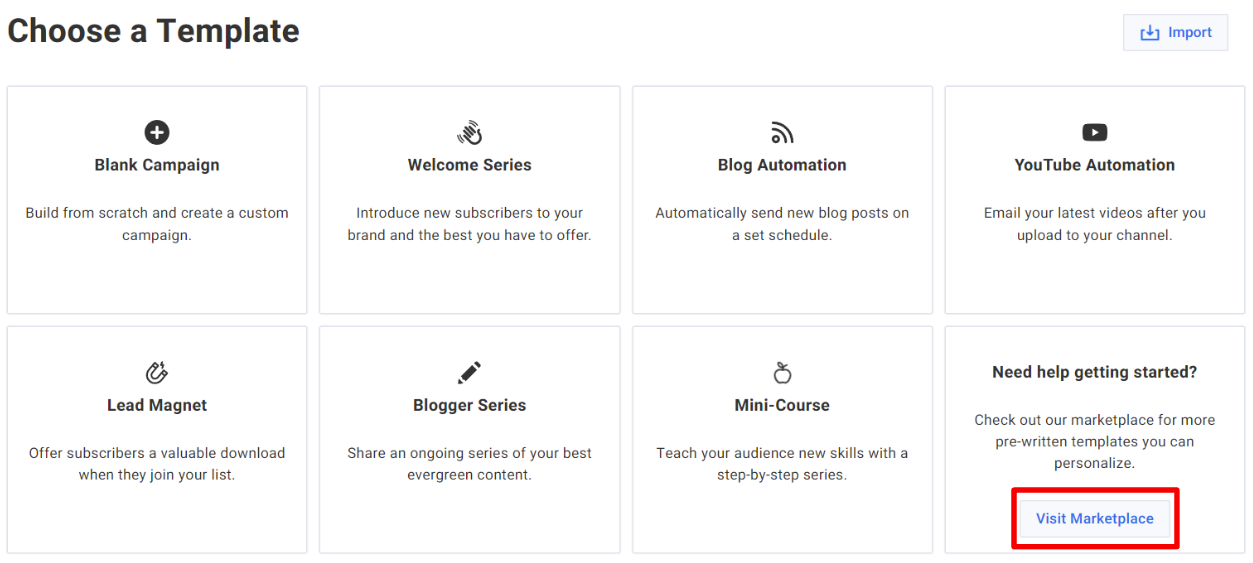This screenshot has height=563, width=1253.
Task: Click the Mini-Course step-by-step description
Action: tap(782, 464)
